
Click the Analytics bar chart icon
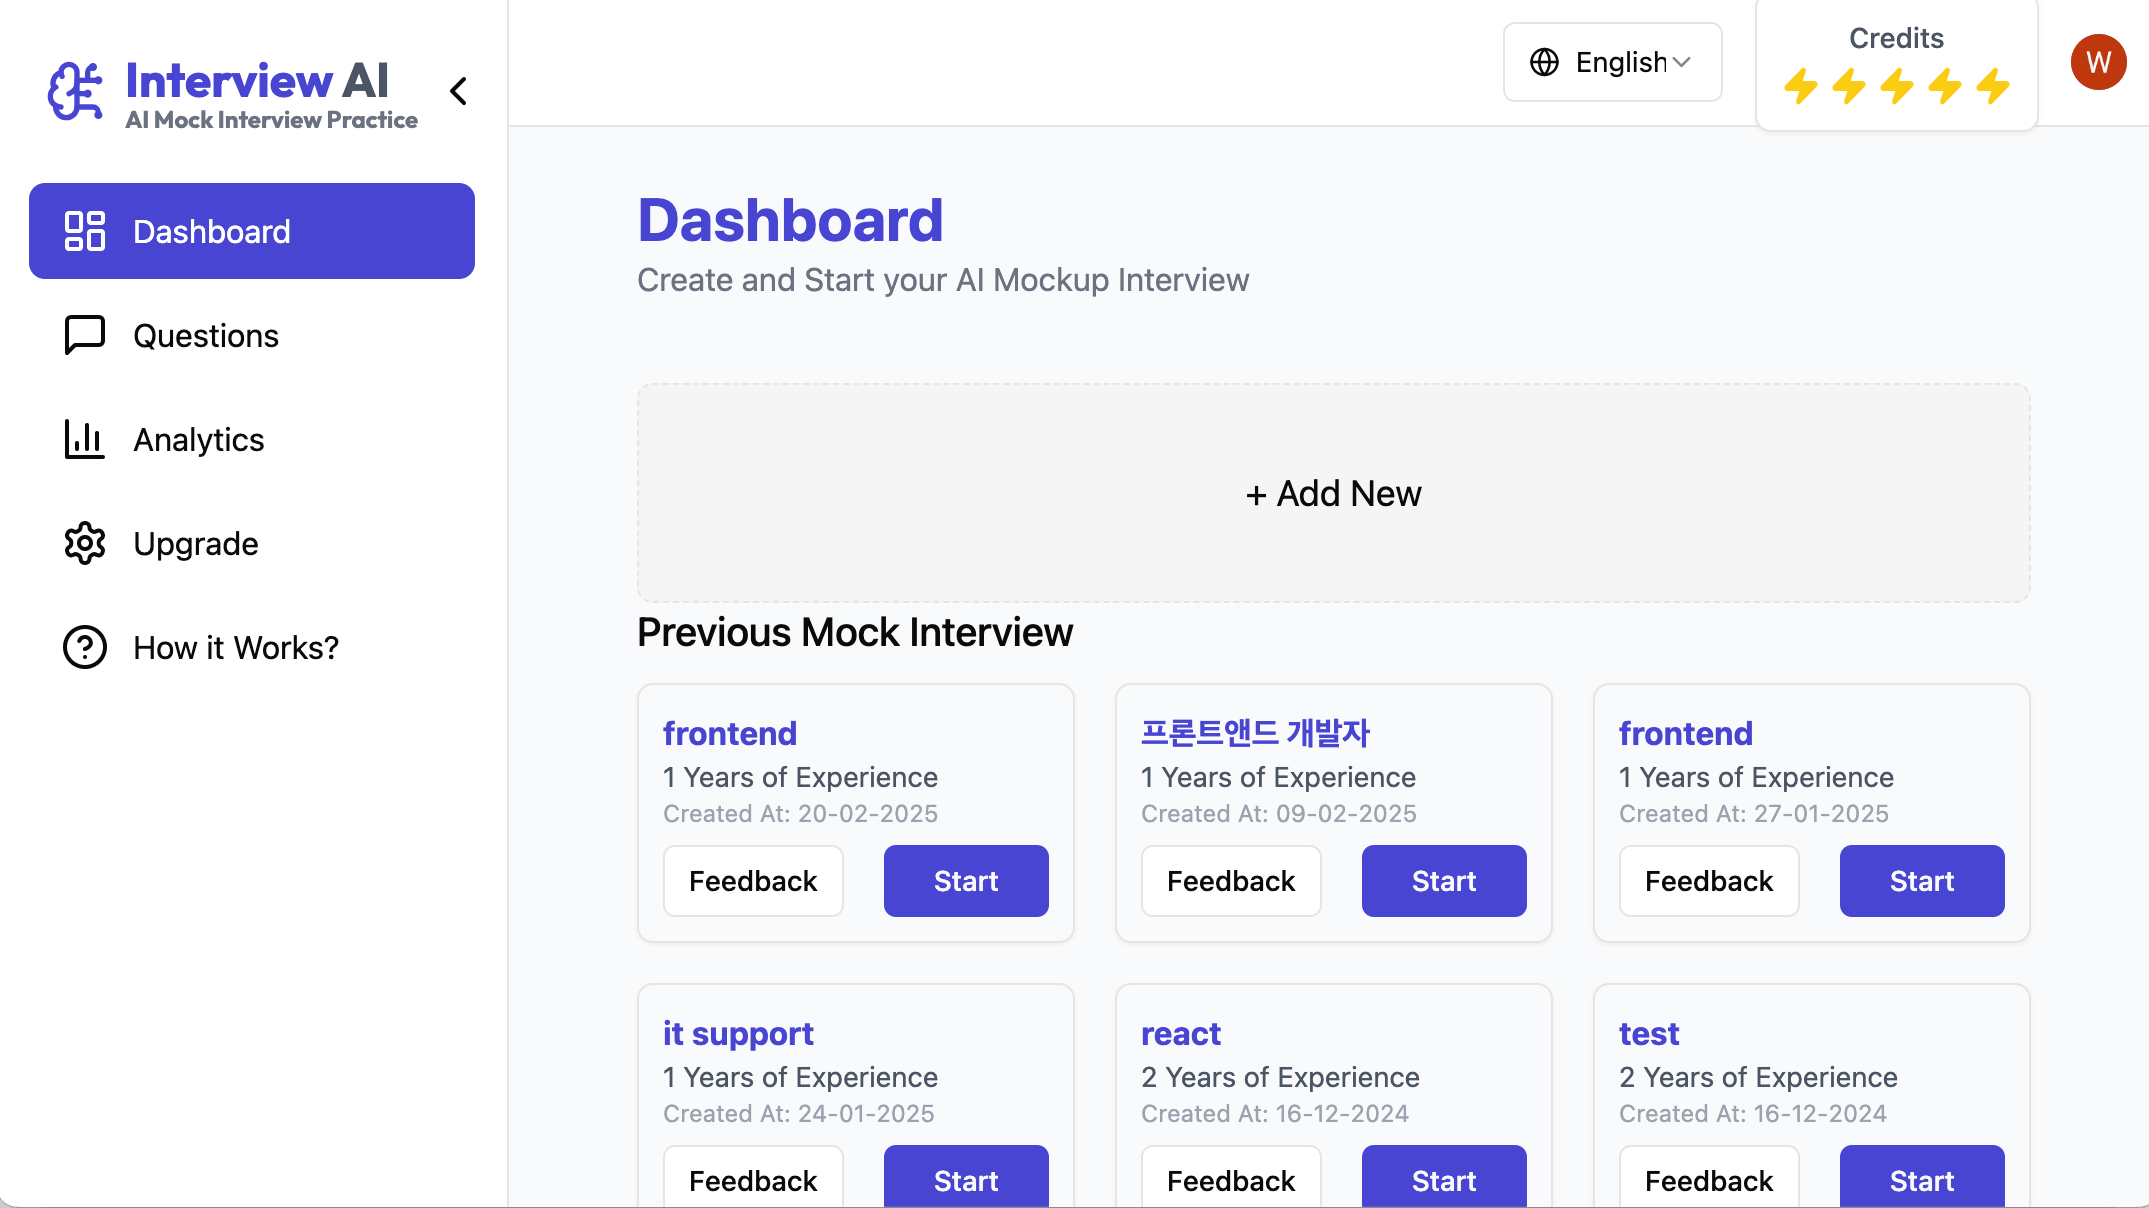point(85,439)
